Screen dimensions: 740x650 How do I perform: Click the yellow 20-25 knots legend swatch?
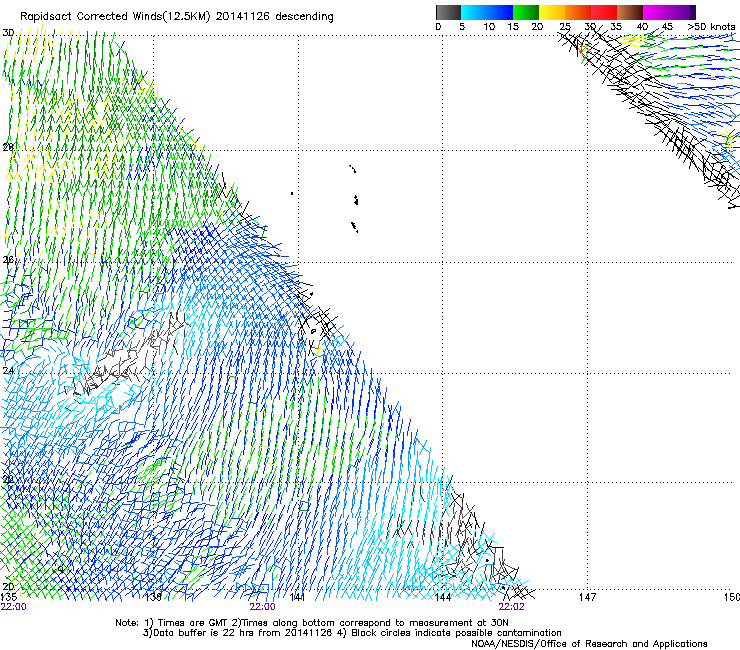(x=552, y=12)
